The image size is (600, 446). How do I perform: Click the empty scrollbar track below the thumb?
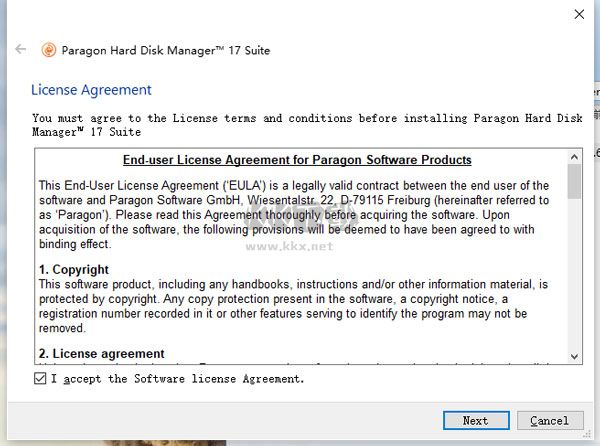click(x=574, y=280)
